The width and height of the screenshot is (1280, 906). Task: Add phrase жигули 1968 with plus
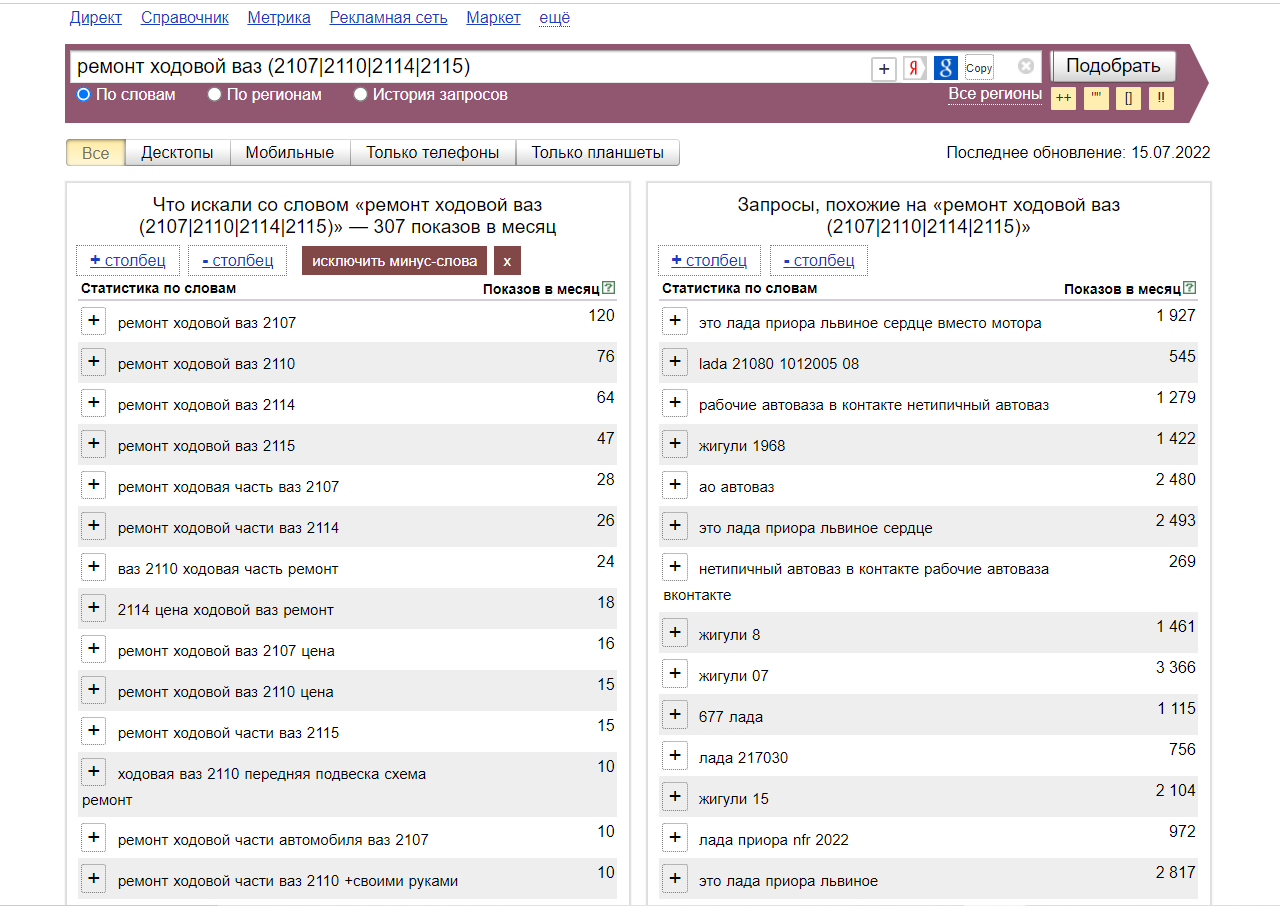click(x=675, y=443)
